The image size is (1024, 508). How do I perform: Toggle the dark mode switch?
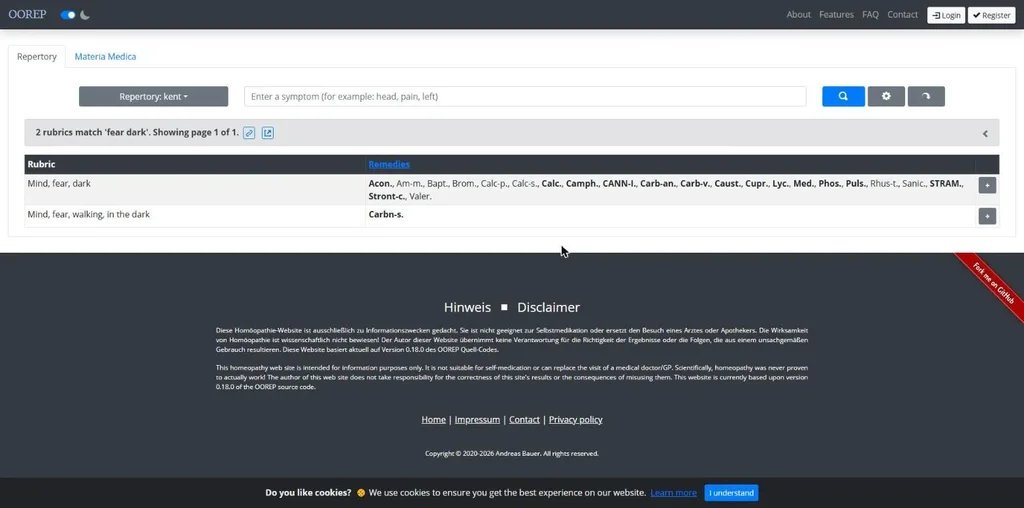click(68, 14)
